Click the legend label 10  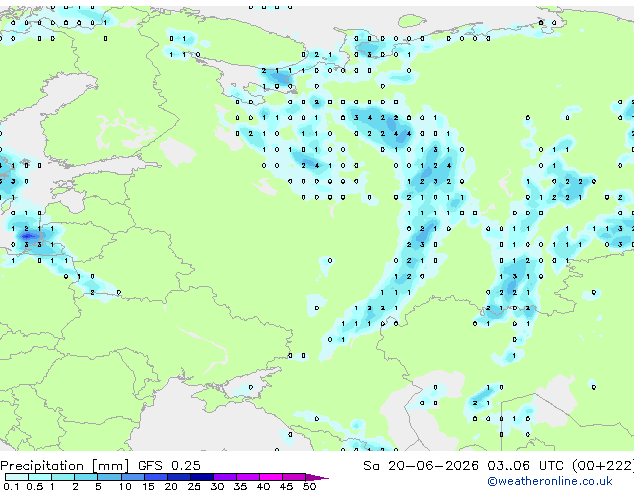click(125, 486)
